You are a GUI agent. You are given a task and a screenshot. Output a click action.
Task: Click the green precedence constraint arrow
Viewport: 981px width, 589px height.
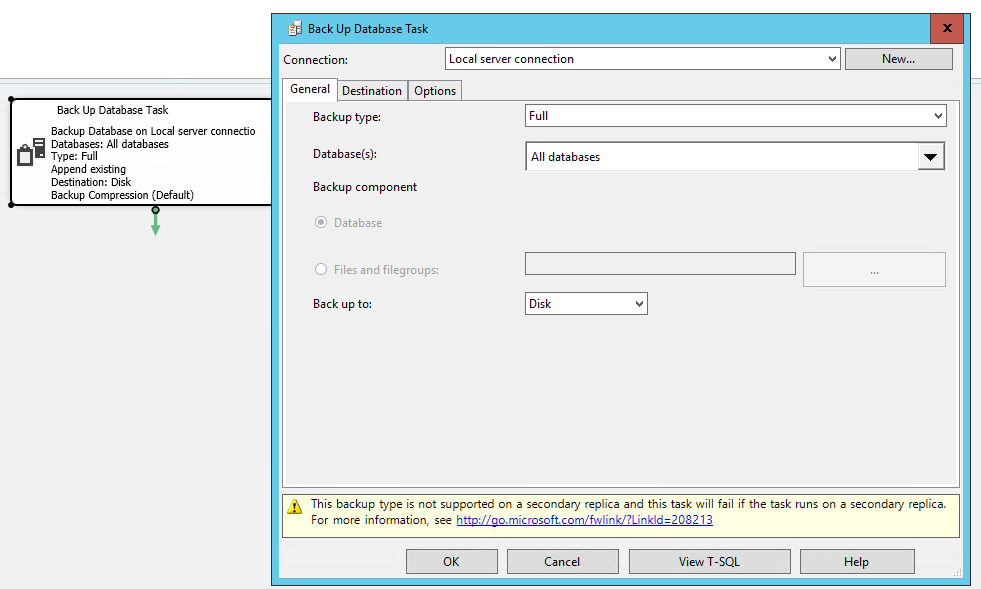point(155,224)
